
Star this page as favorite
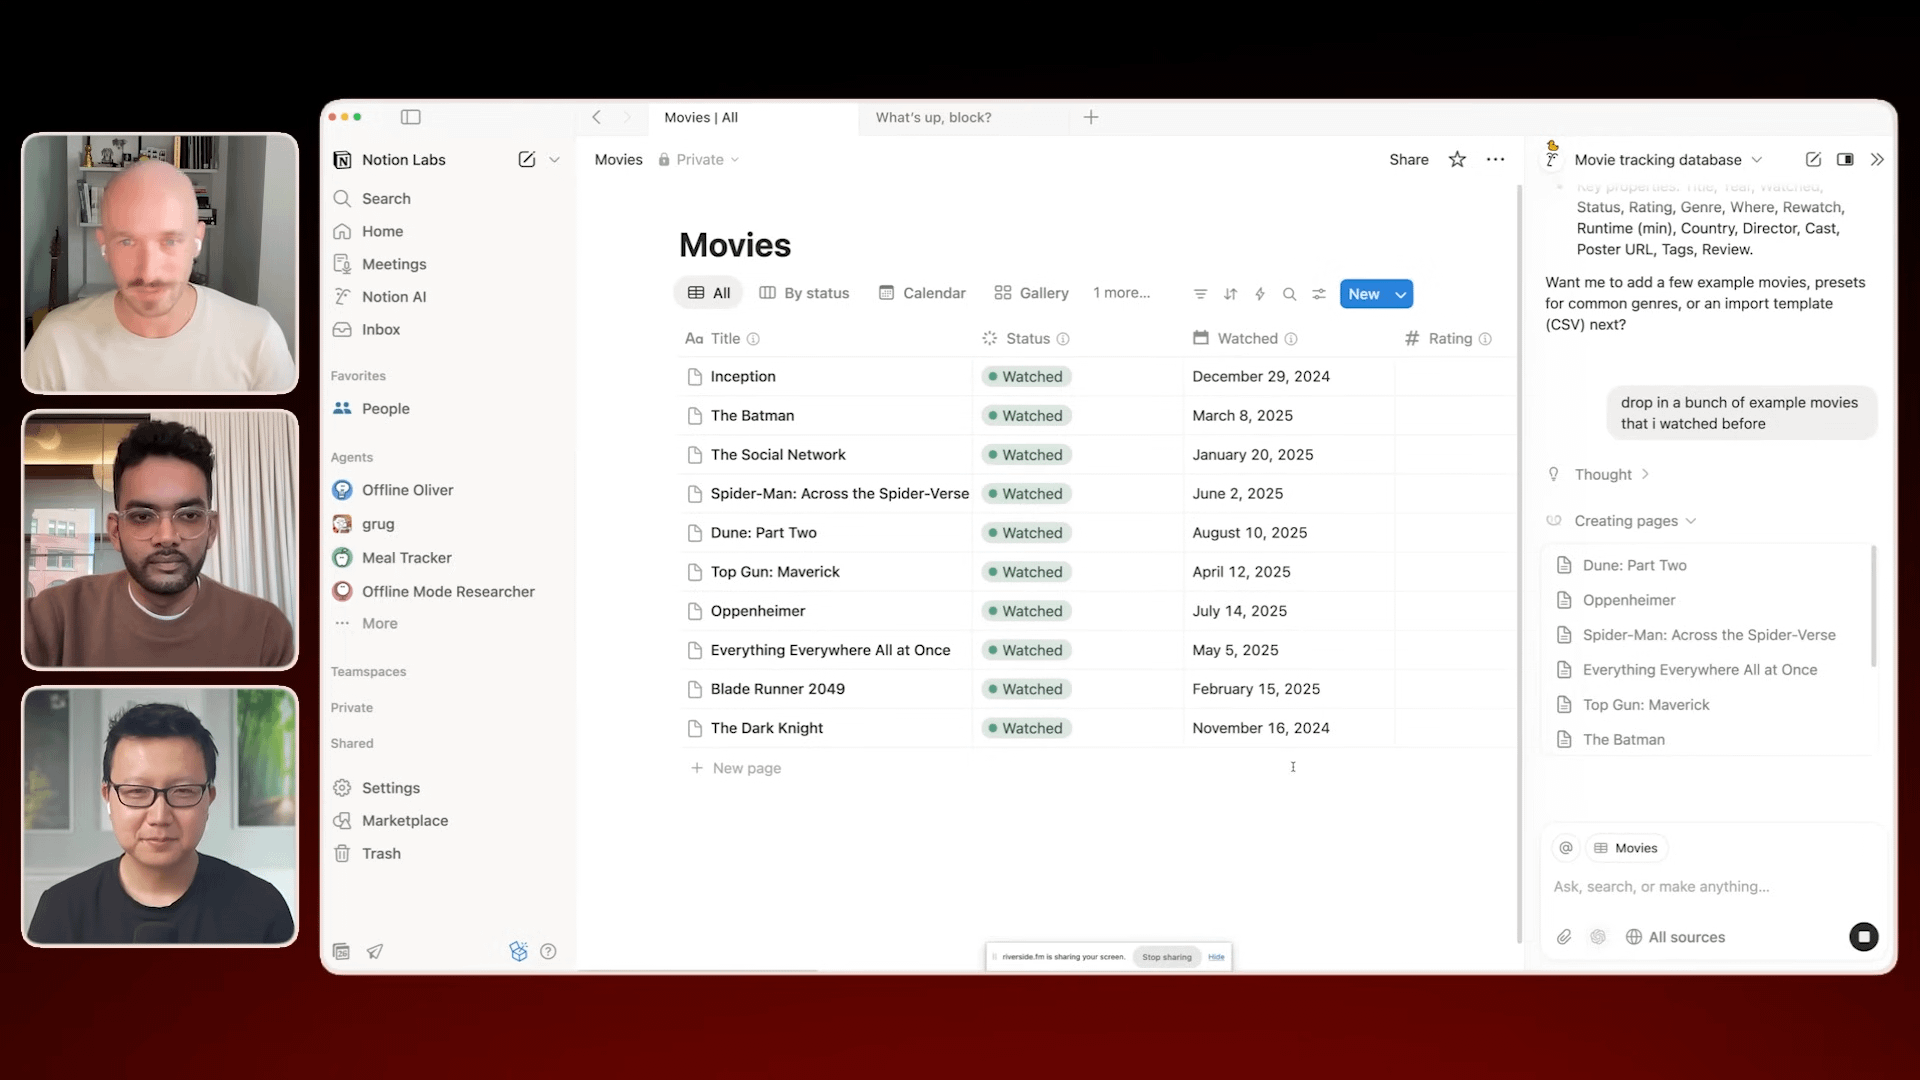pos(1457,160)
